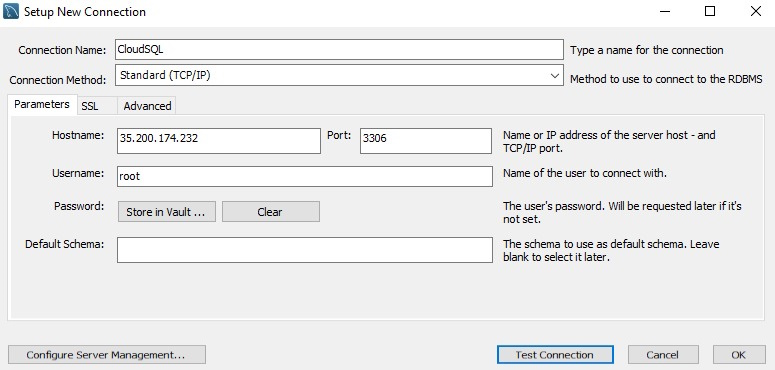This screenshot has width=775, height=370.
Task: Click 'Type a name for the connection' hint
Action: pyautogui.click(x=646, y=50)
